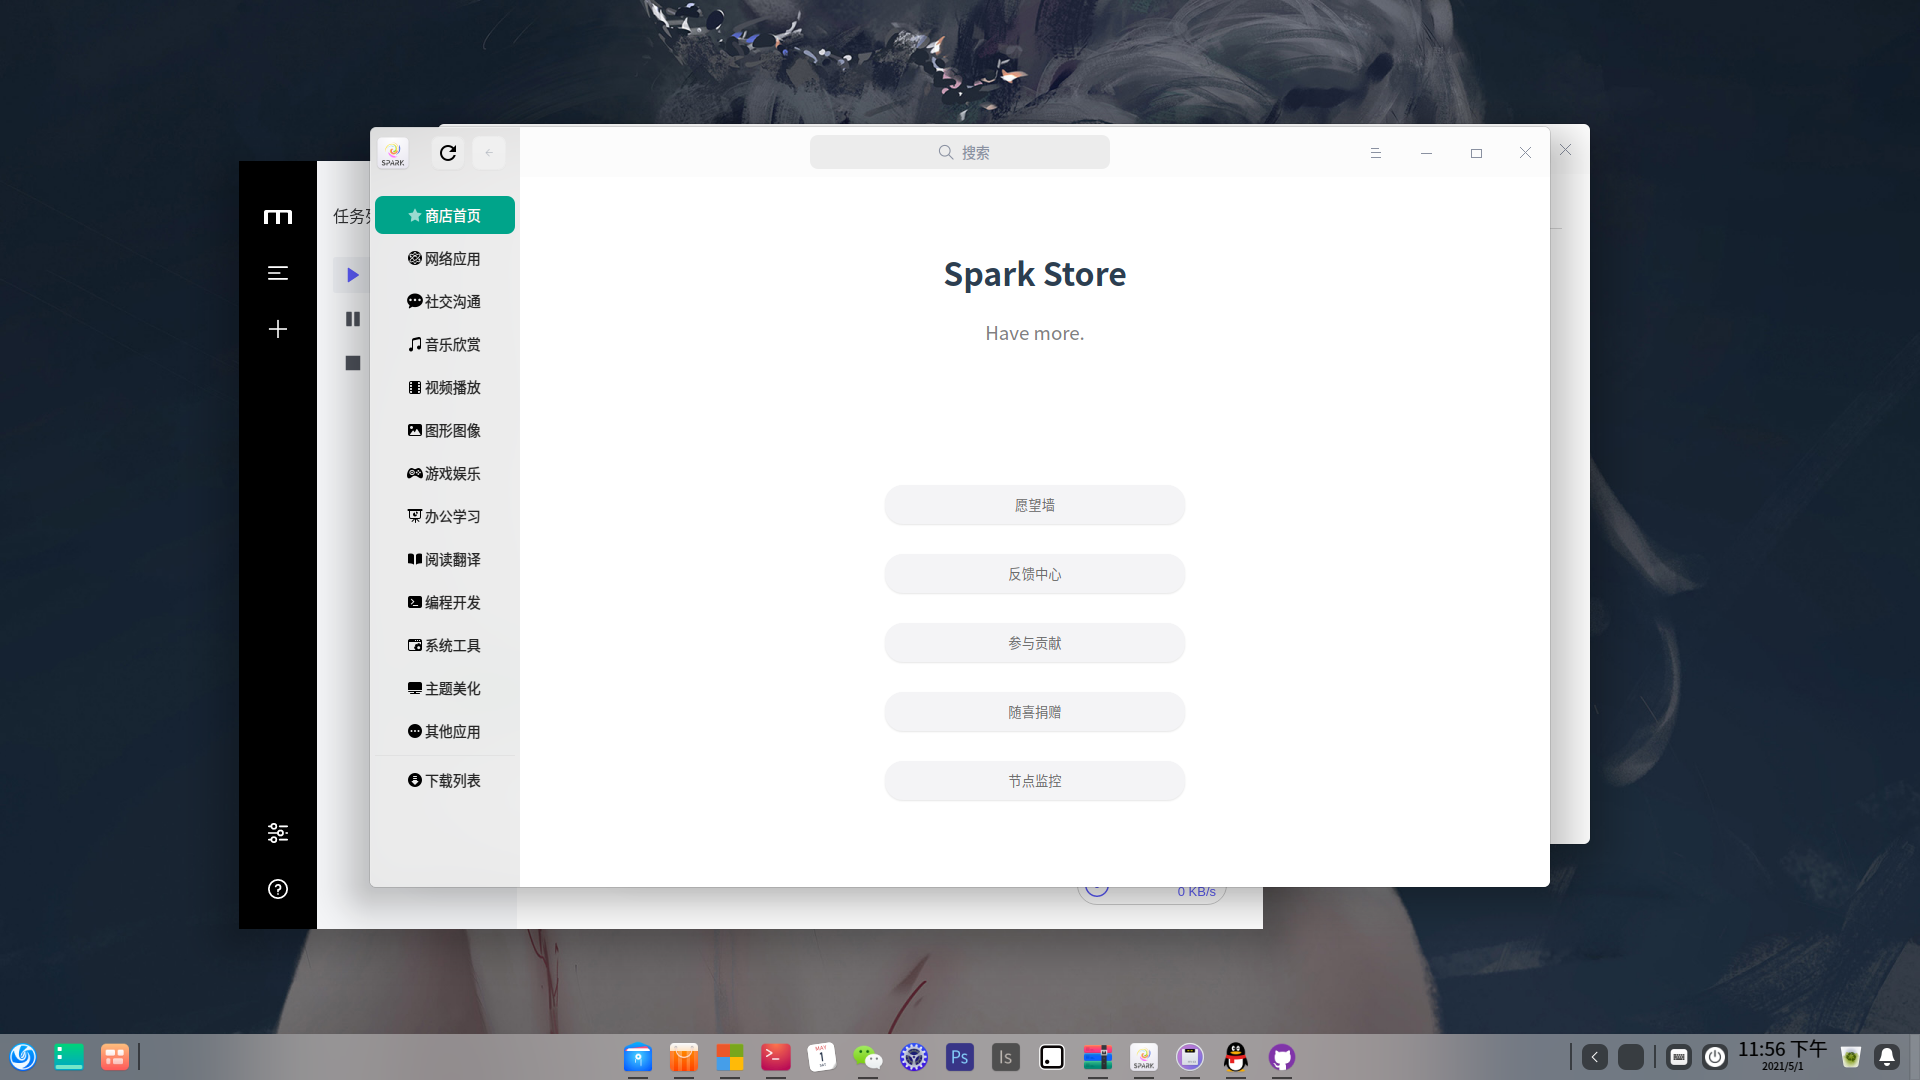Open settings sliders icon in black sidebar
The image size is (1920, 1080).
(278, 833)
